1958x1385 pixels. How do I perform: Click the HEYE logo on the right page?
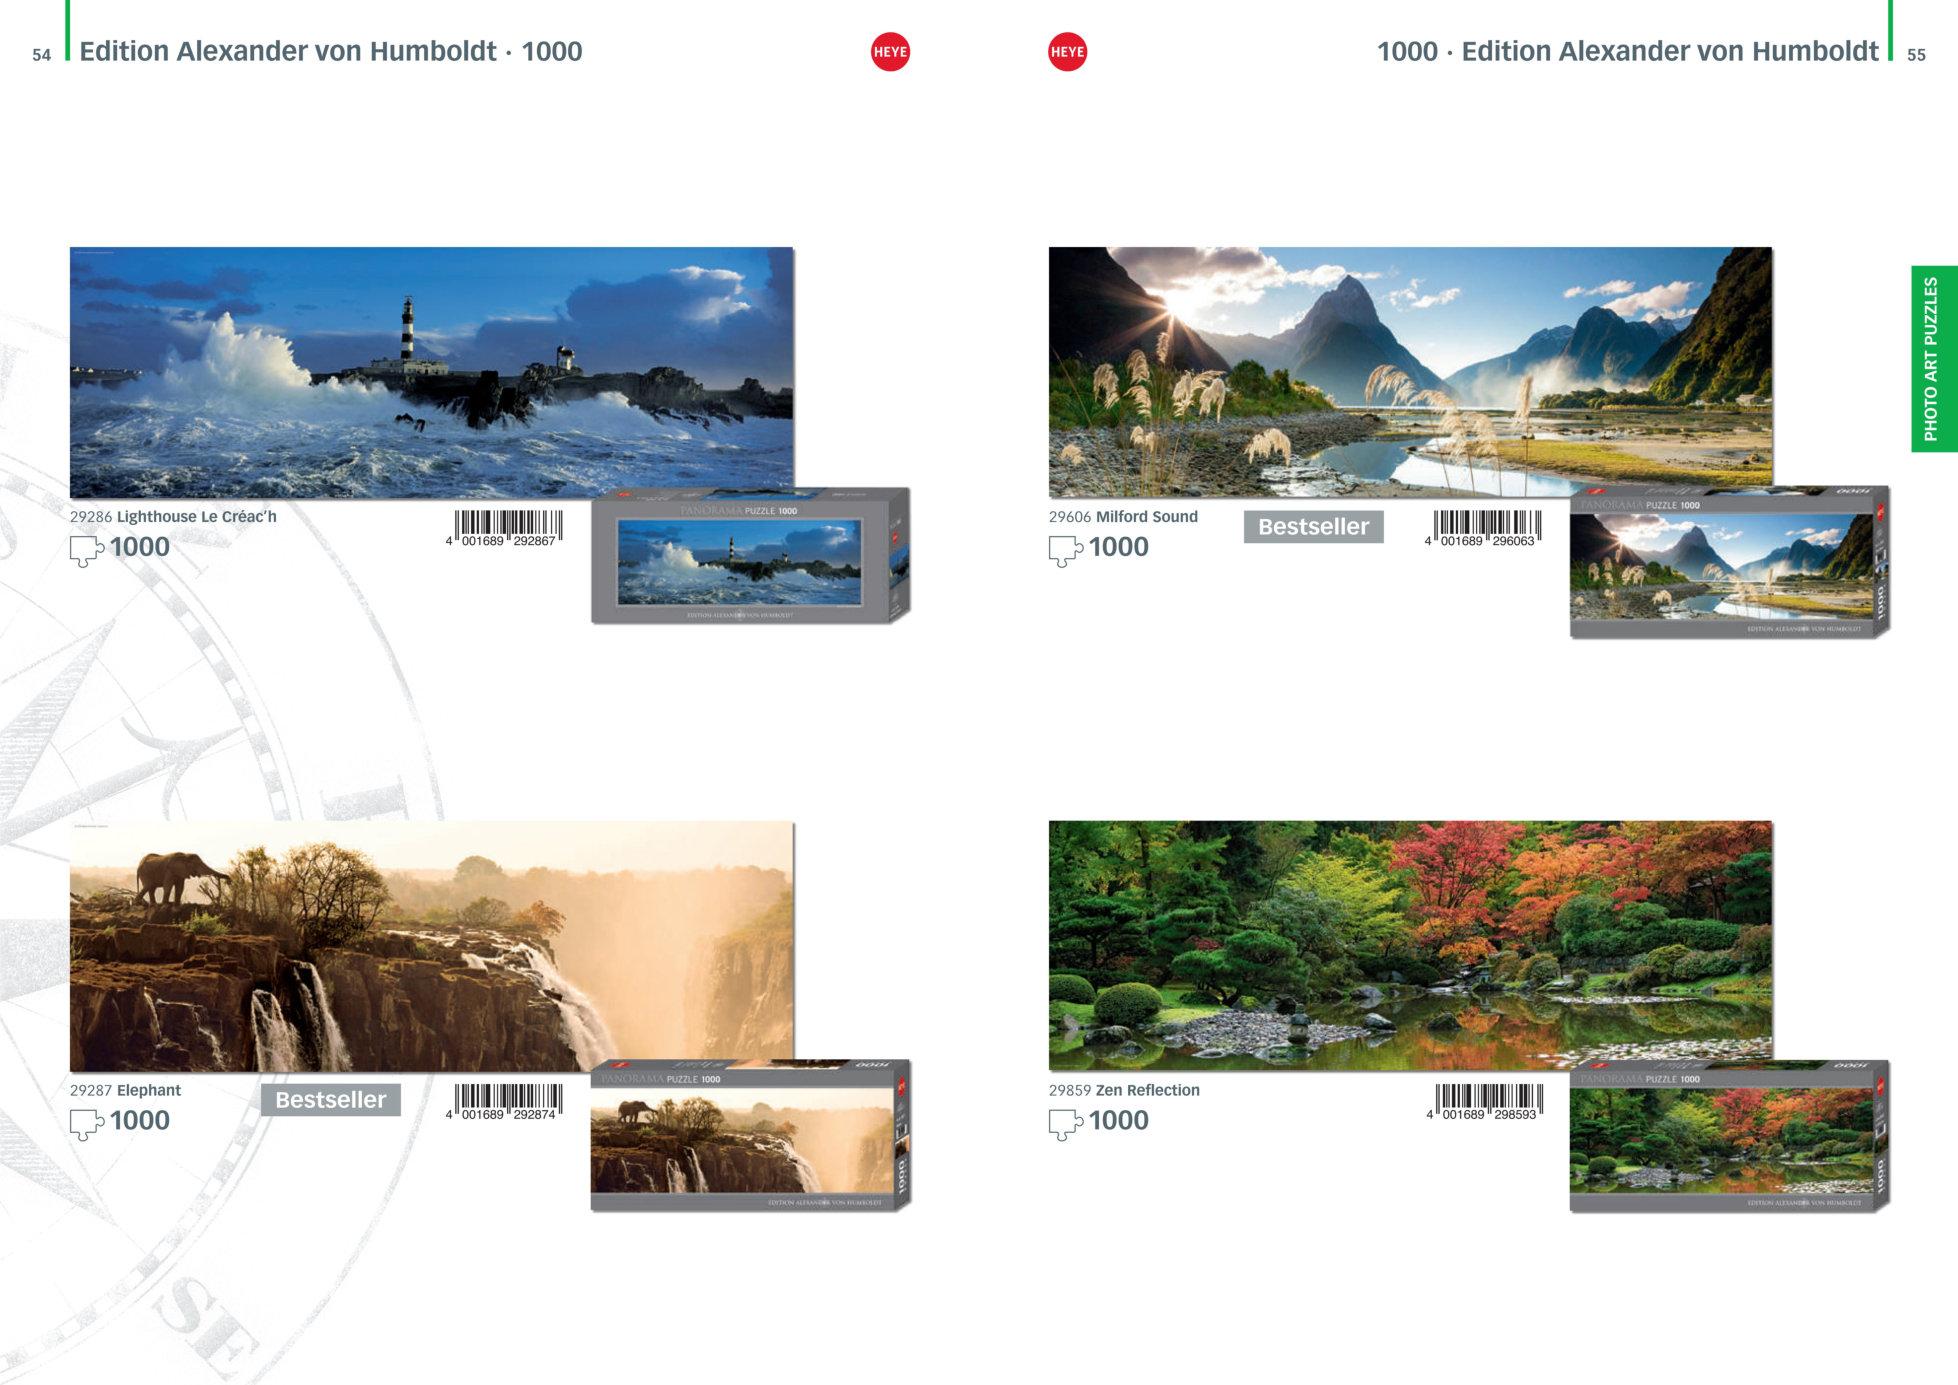pos(1067,52)
